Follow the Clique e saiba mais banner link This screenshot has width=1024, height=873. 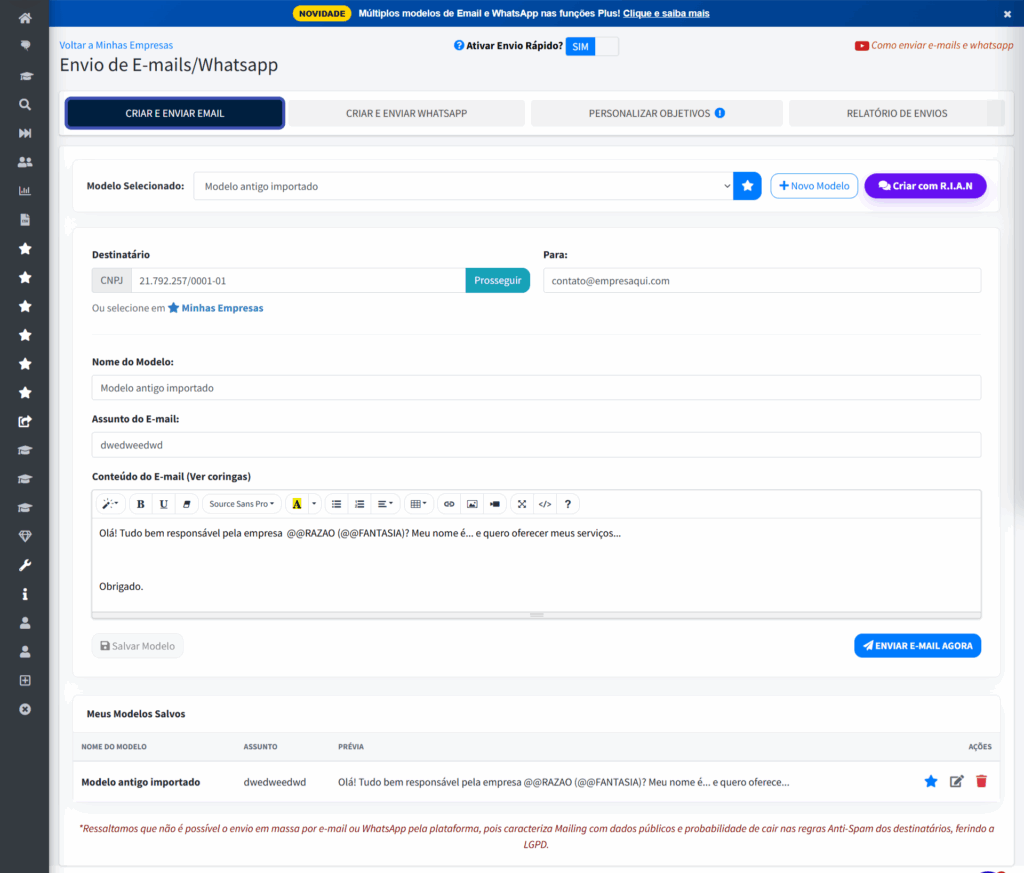666,14
